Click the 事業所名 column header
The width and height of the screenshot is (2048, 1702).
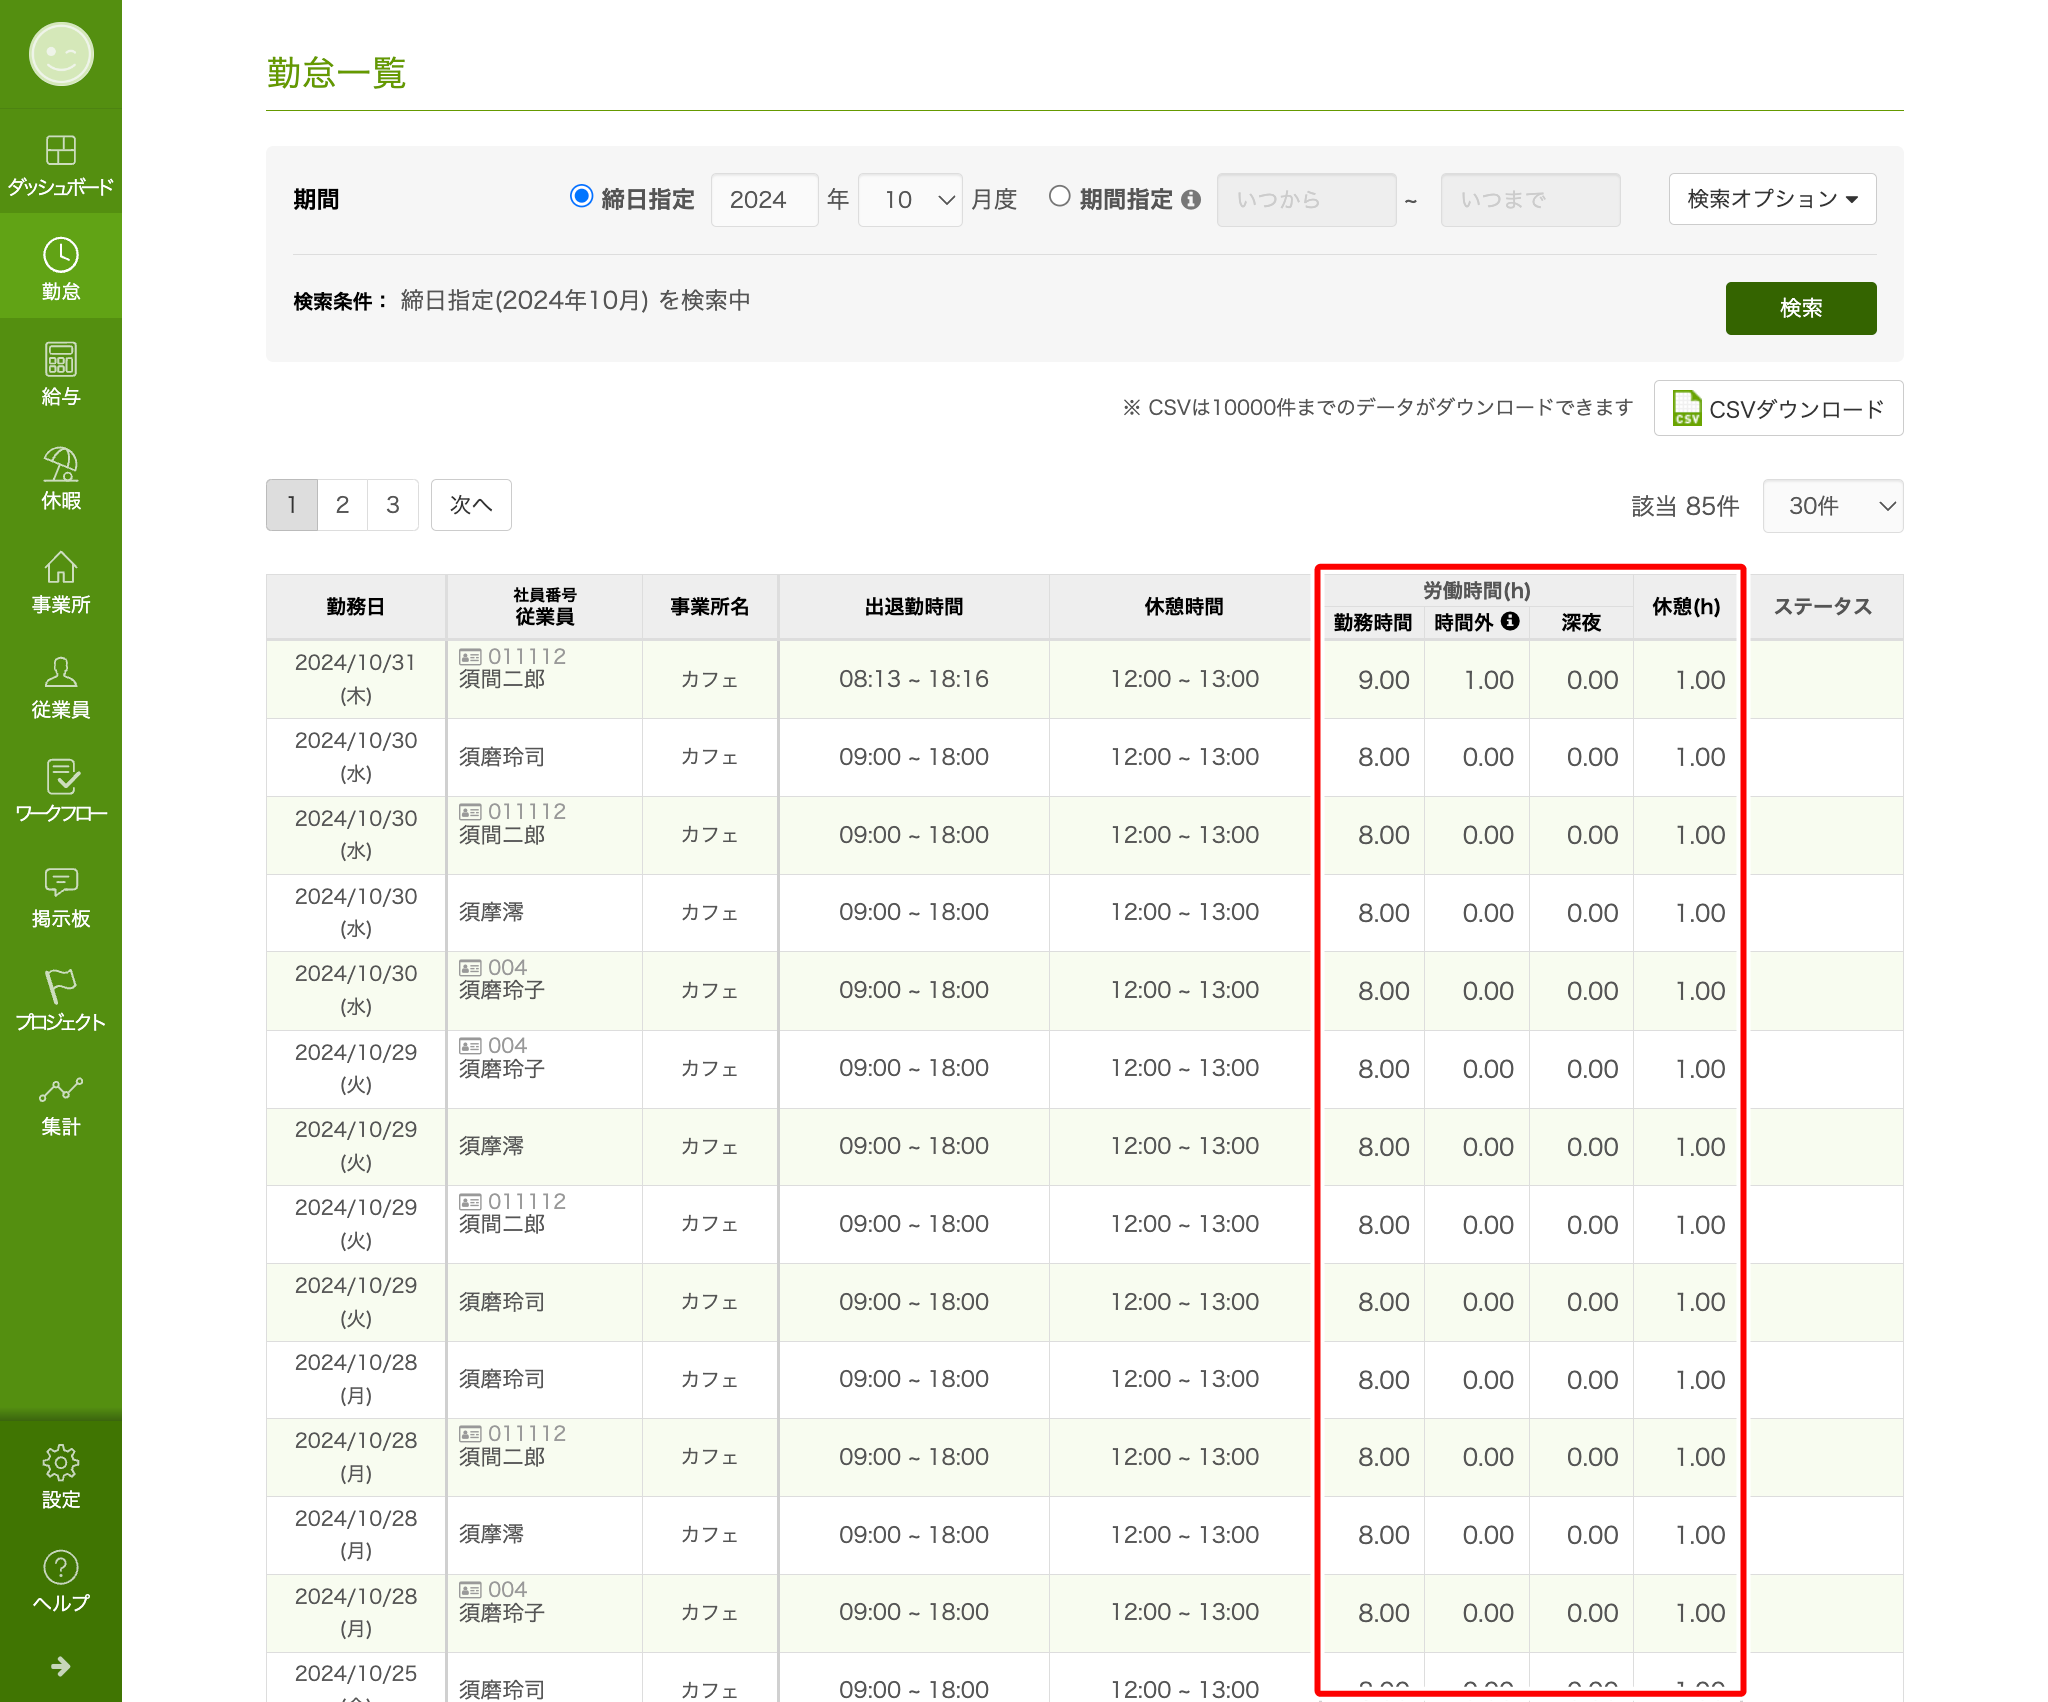coord(710,607)
